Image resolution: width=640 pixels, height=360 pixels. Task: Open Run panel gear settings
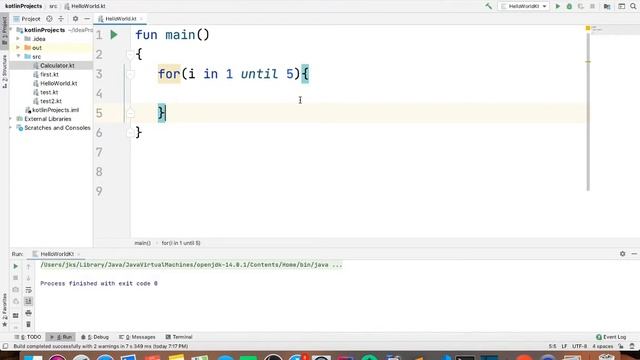click(x=622, y=254)
